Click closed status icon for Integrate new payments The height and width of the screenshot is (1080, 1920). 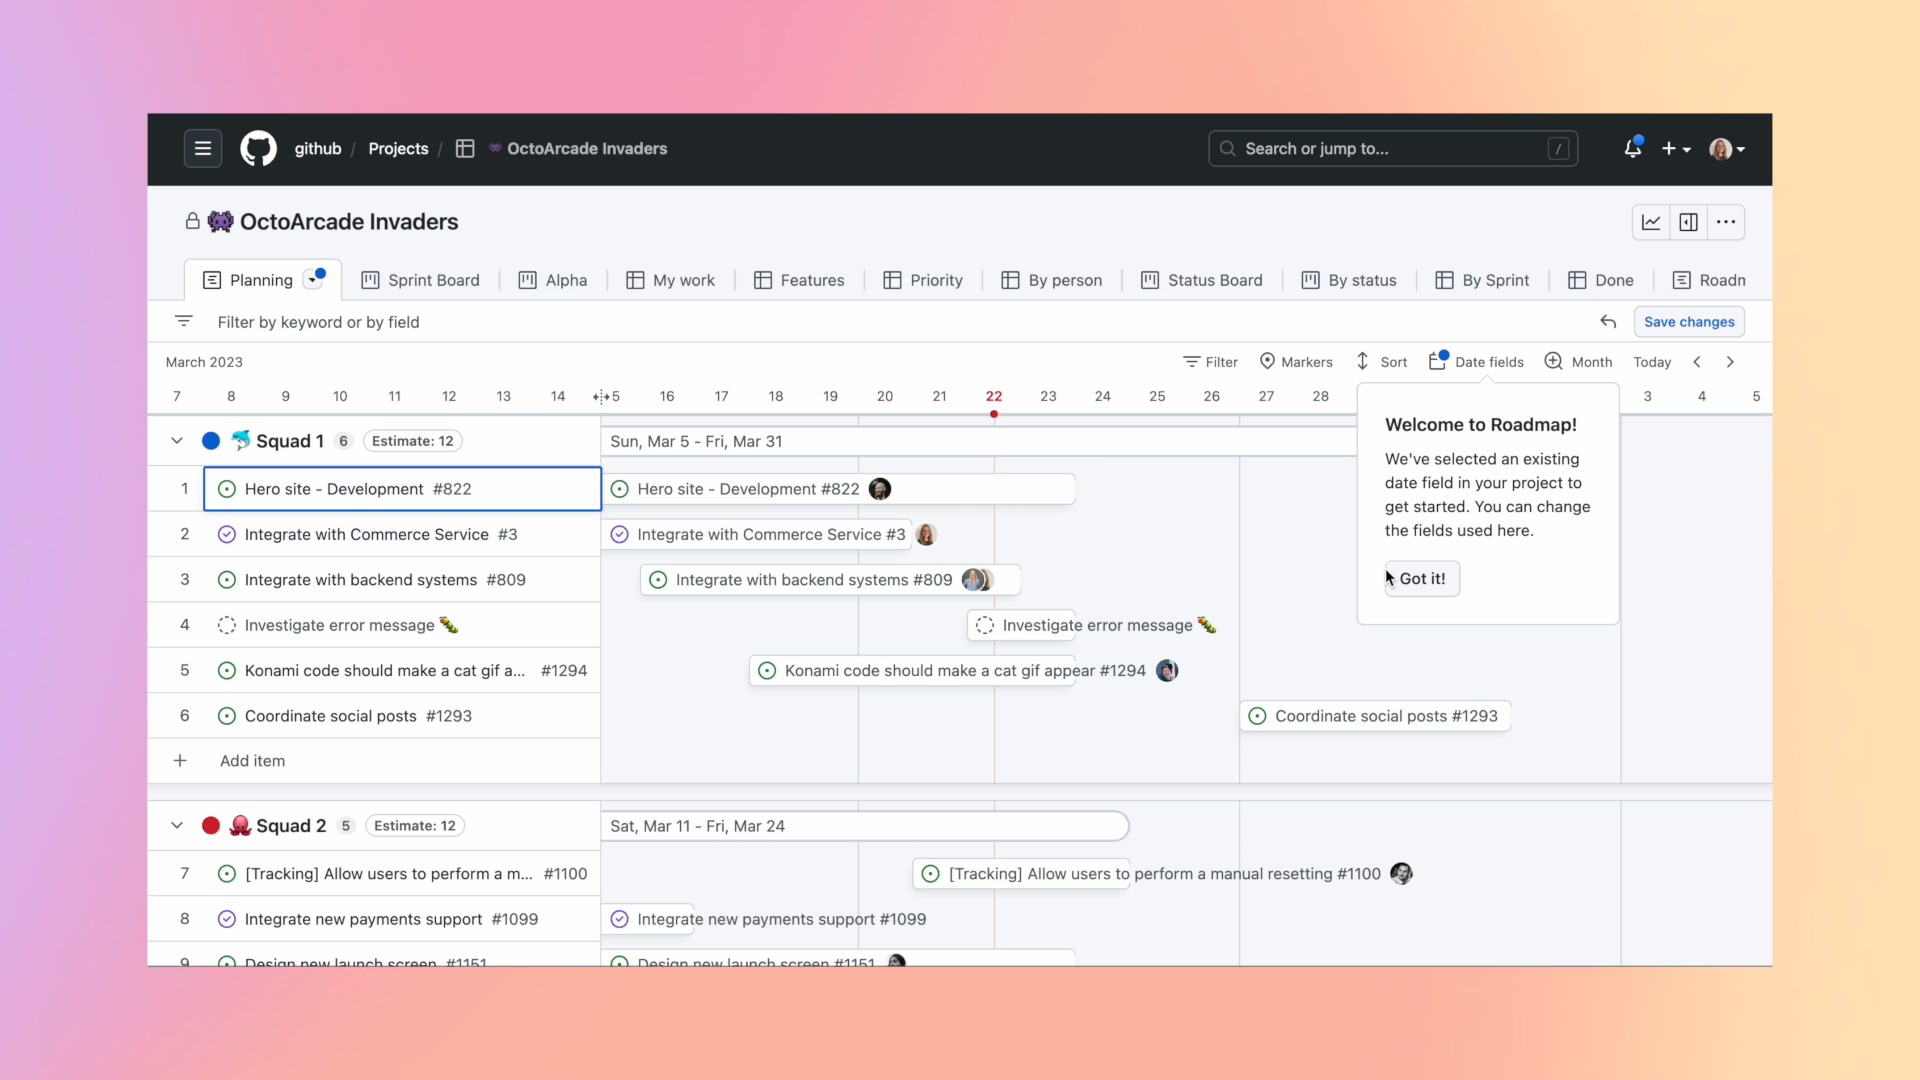pos(227,919)
